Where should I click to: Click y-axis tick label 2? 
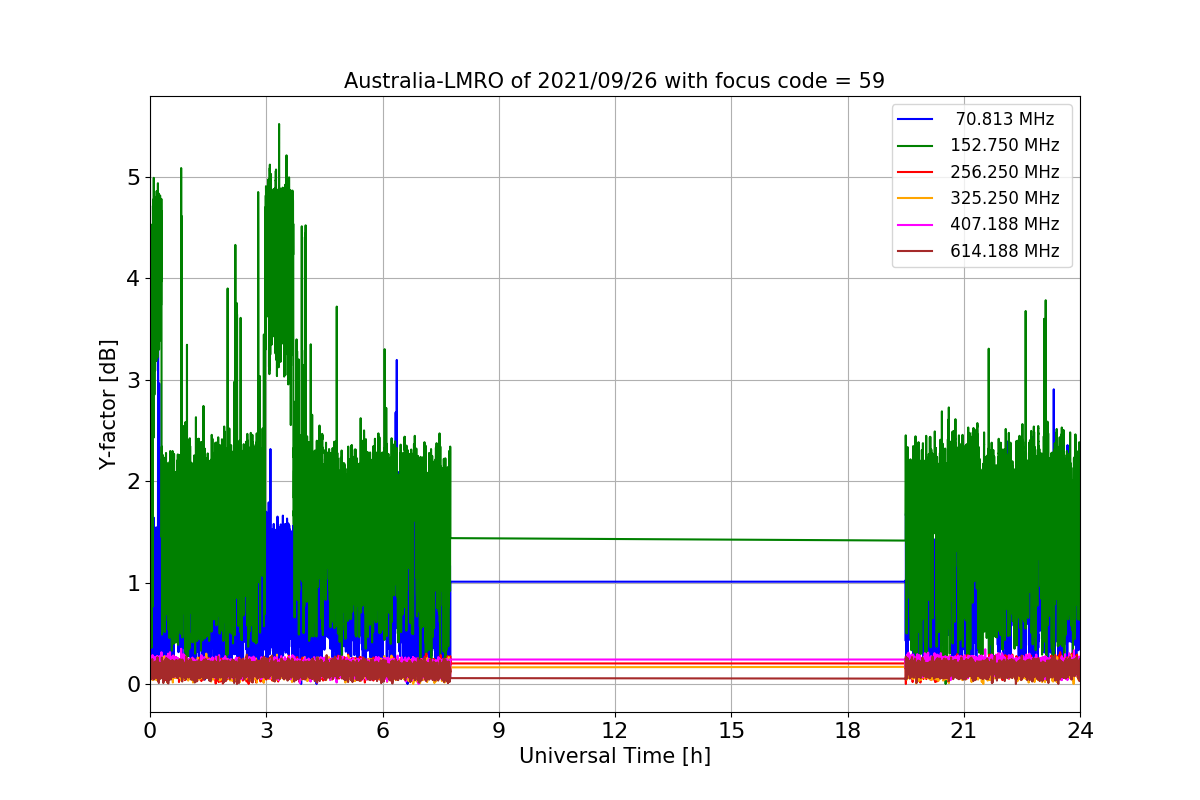(132, 482)
